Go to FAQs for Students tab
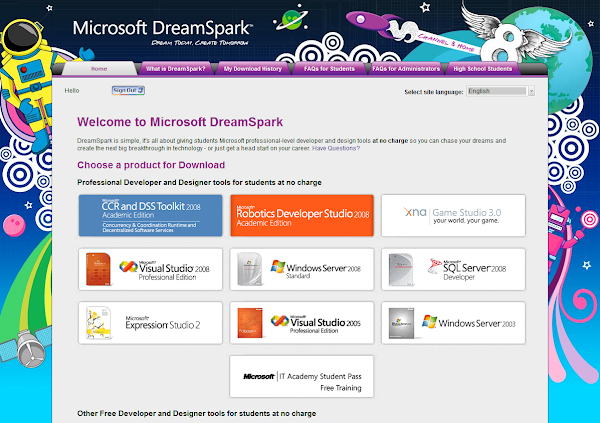The width and height of the screenshot is (600, 423). [329, 69]
